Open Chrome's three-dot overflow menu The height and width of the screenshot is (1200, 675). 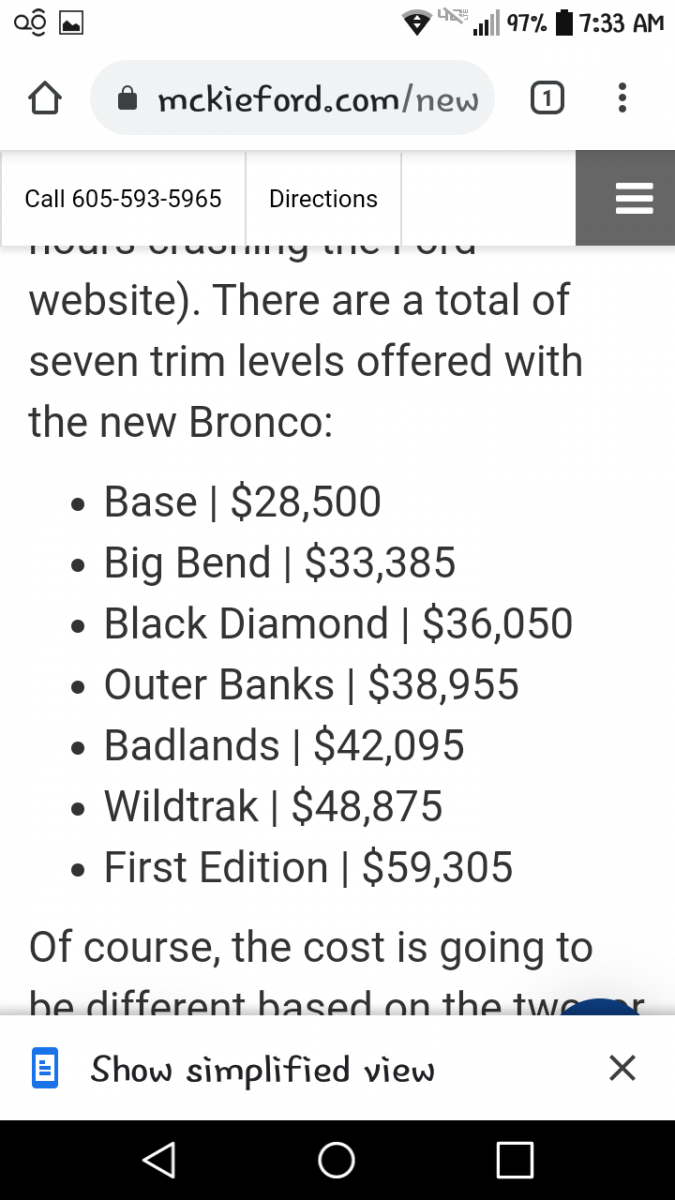pos(622,98)
